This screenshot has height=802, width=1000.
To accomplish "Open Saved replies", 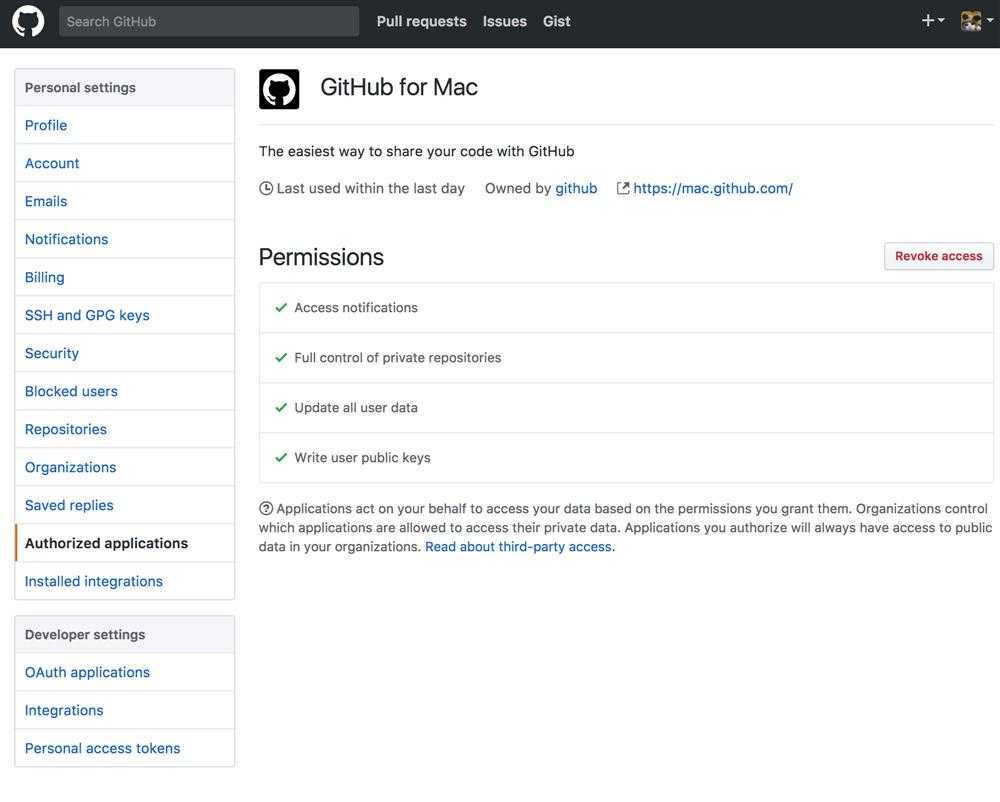I will [x=124, y=505].
